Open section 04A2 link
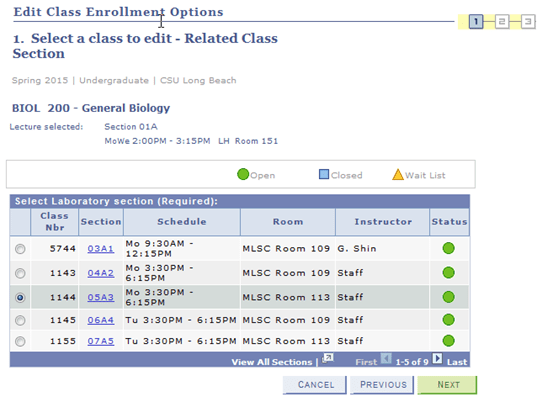 pyautogui.click(x=100, y=273)
